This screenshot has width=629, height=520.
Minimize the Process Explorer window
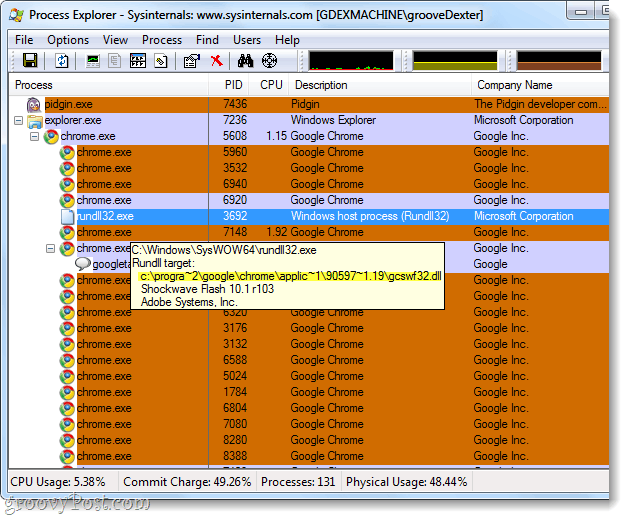tap(581, 12)
